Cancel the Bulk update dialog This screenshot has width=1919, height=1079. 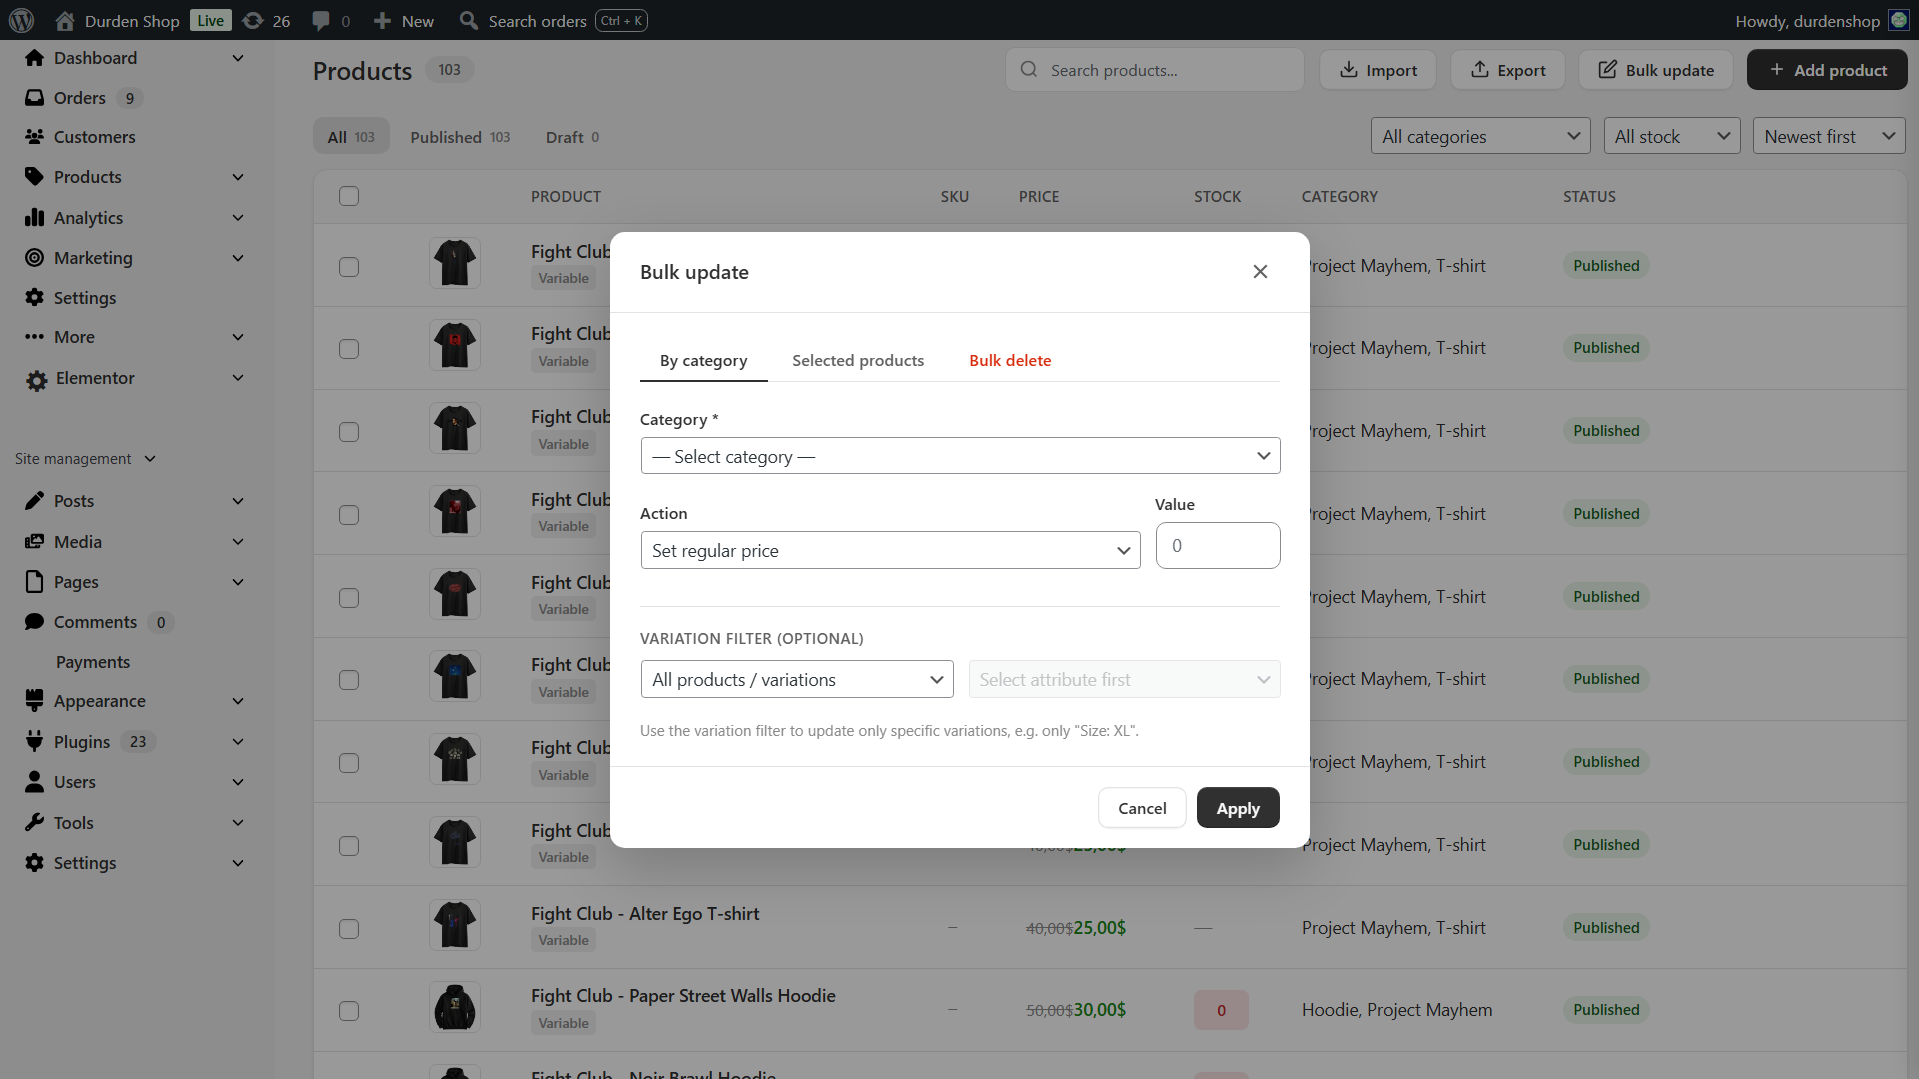pos(1141,807)
